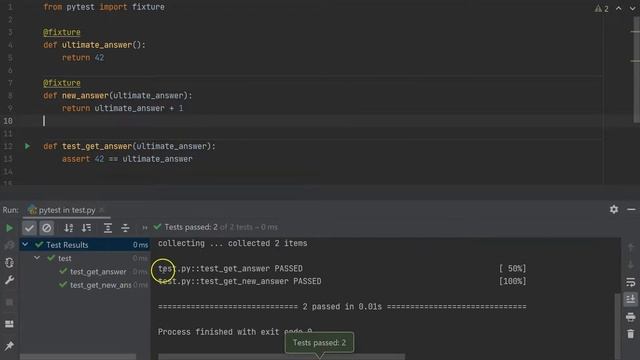Toggle Show Passed tests filter
Image resolution: width=640 pixels, height=360 pixels.
point(29,228)
